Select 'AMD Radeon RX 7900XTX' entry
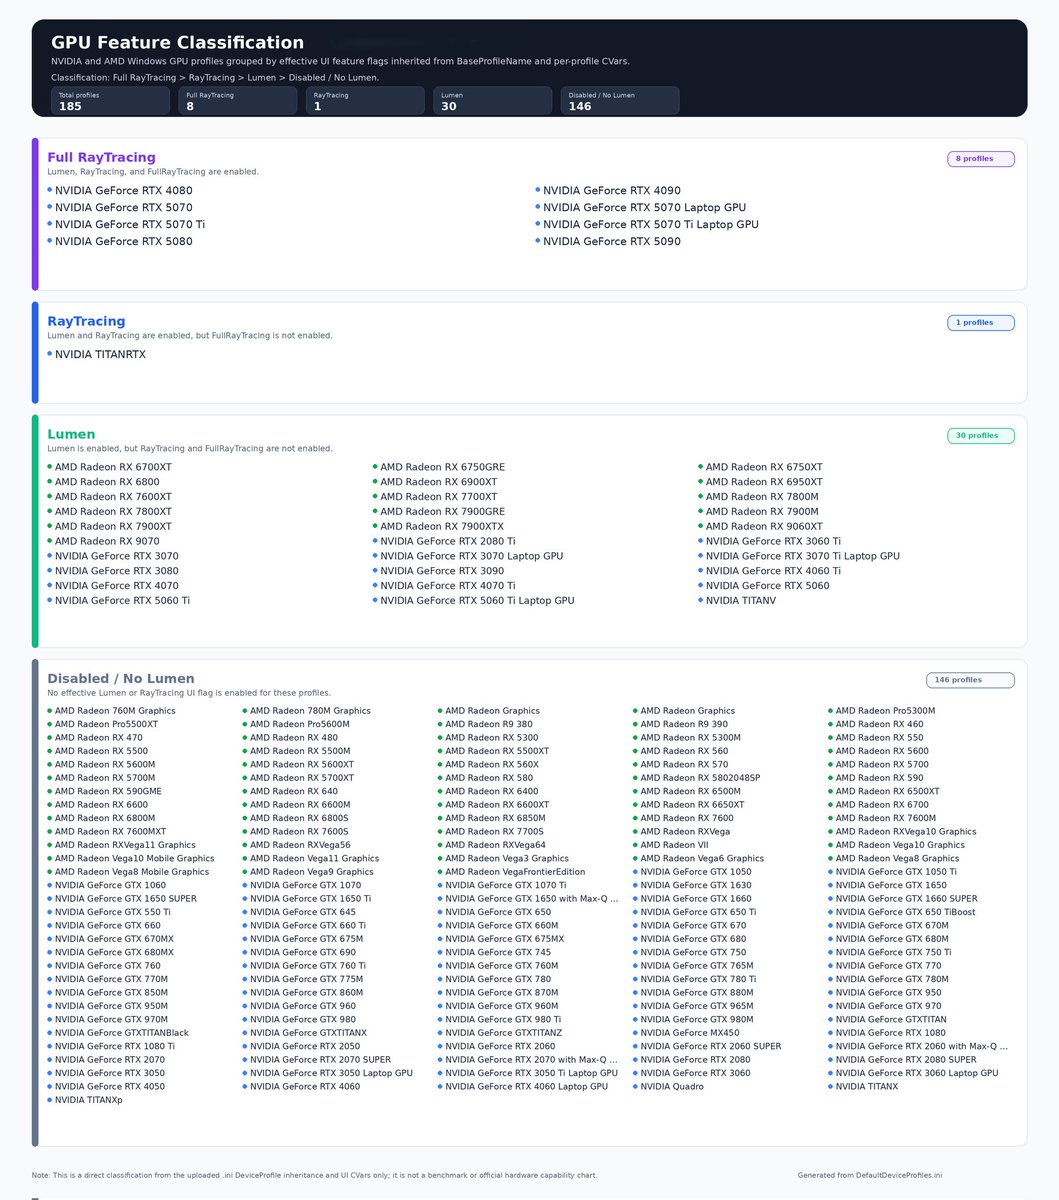Viewport: 1059px width, 1200px height. (438, 526)
